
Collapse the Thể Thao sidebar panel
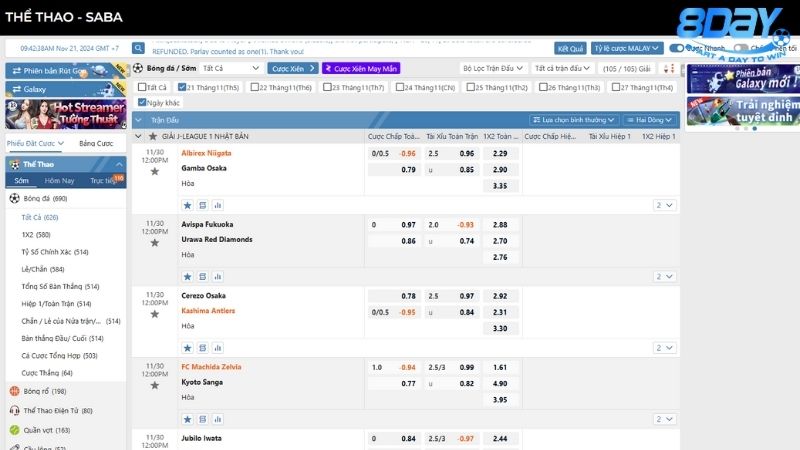tap(119, 164)
